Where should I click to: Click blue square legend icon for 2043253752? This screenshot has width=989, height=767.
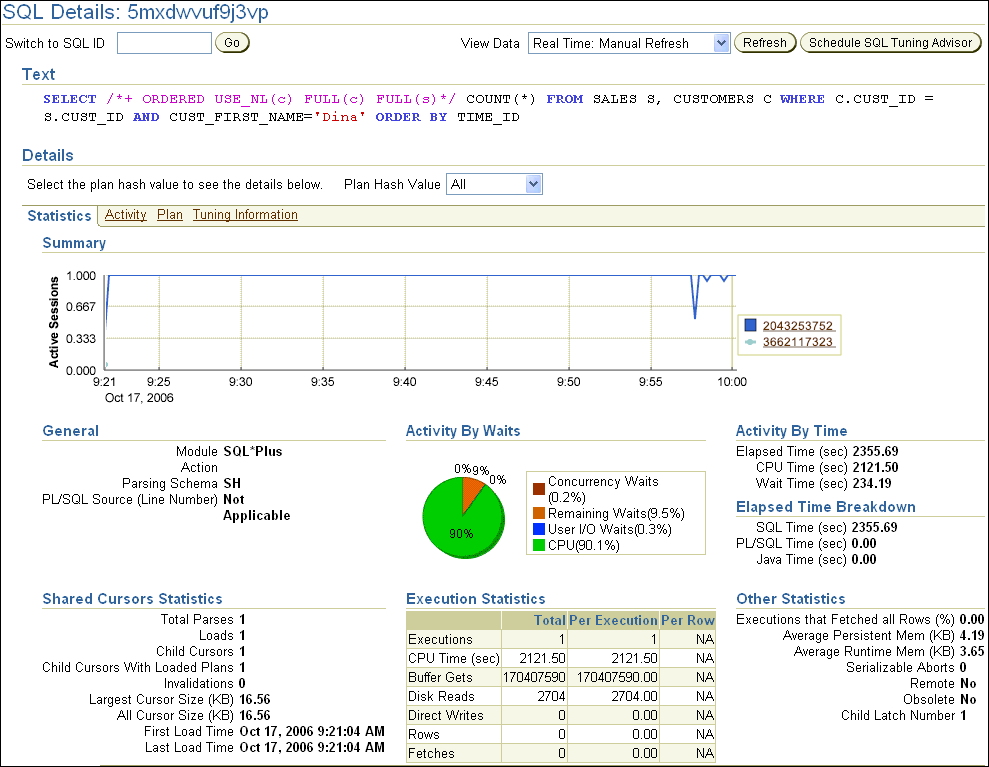[x=751, y=326]
